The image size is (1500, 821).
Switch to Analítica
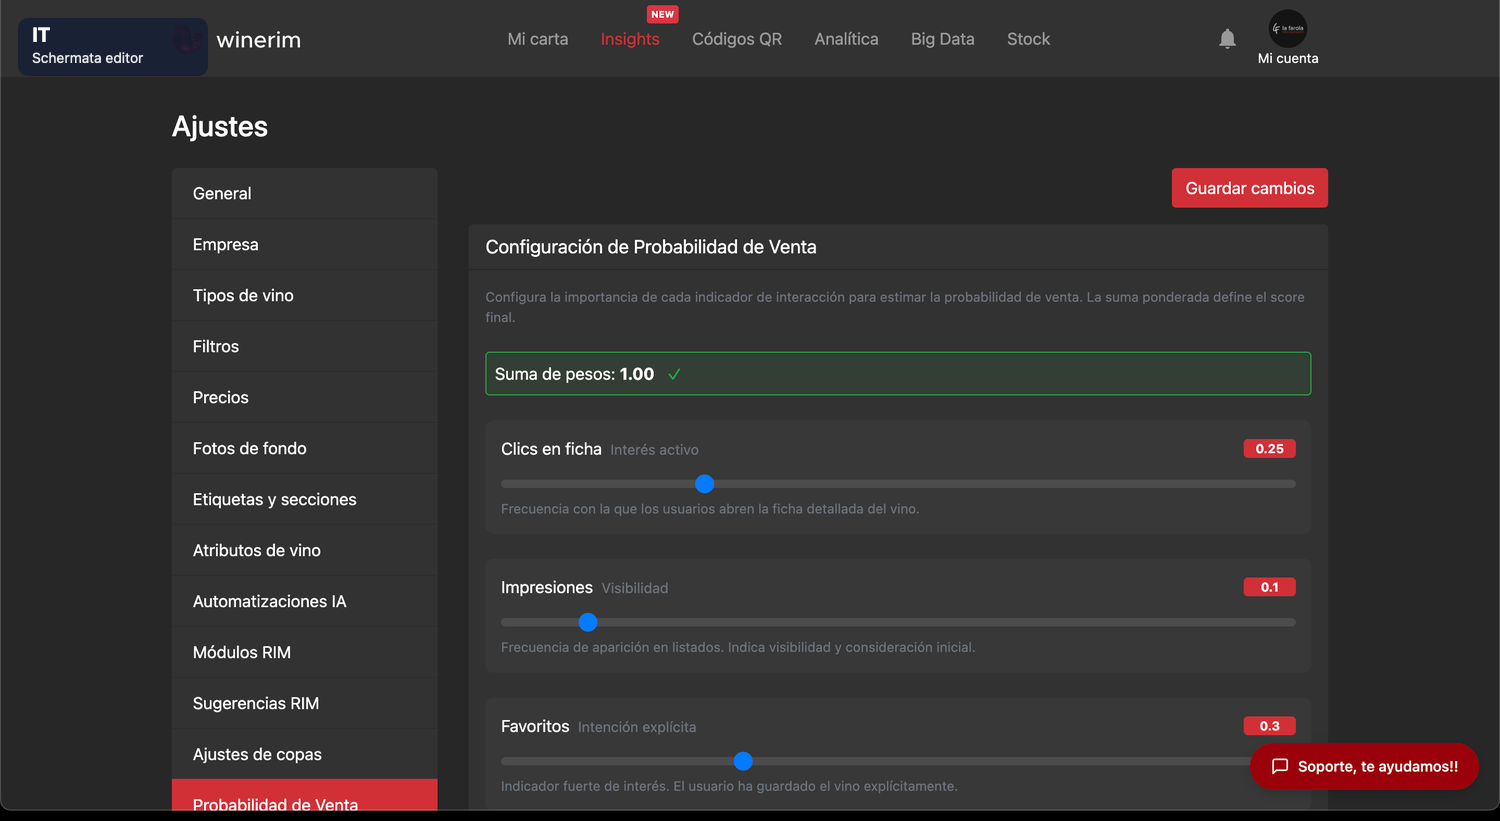(846, 39)
